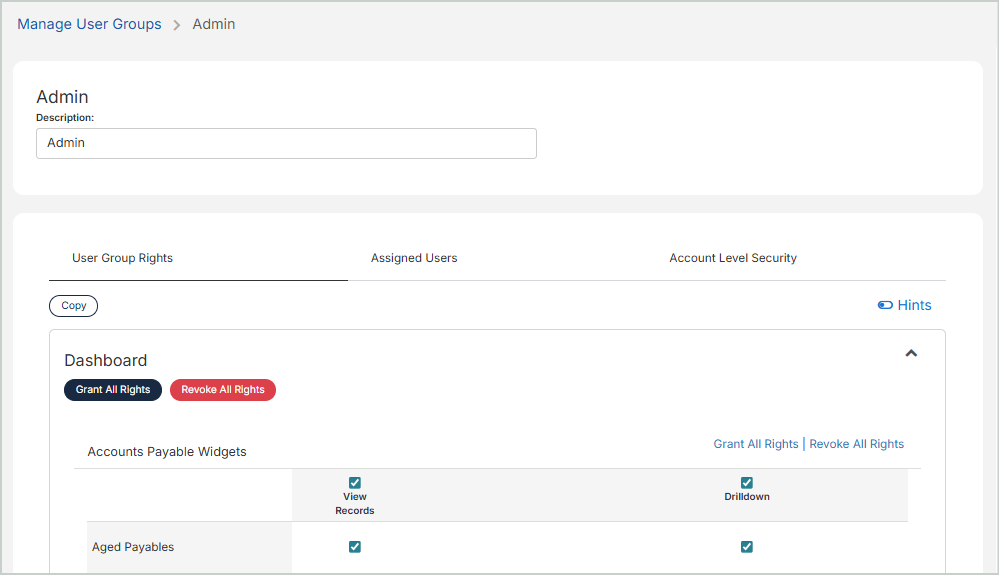
Task: Go to the Account Level Security tab
Action: [733, 258]
